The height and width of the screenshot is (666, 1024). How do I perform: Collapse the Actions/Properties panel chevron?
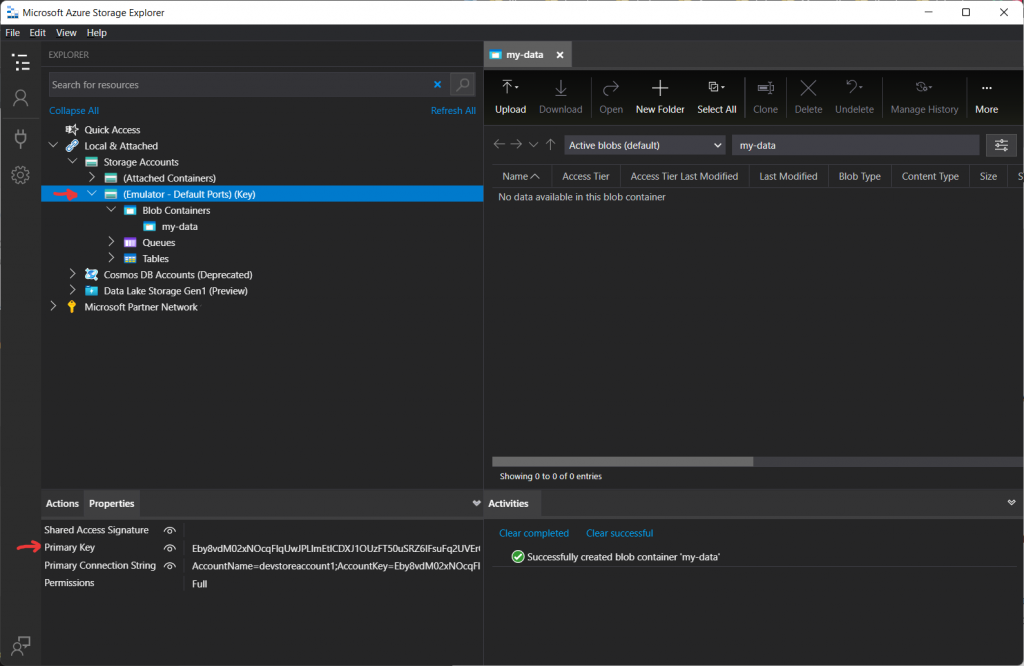pyautogui.click(x=476, y=503)
